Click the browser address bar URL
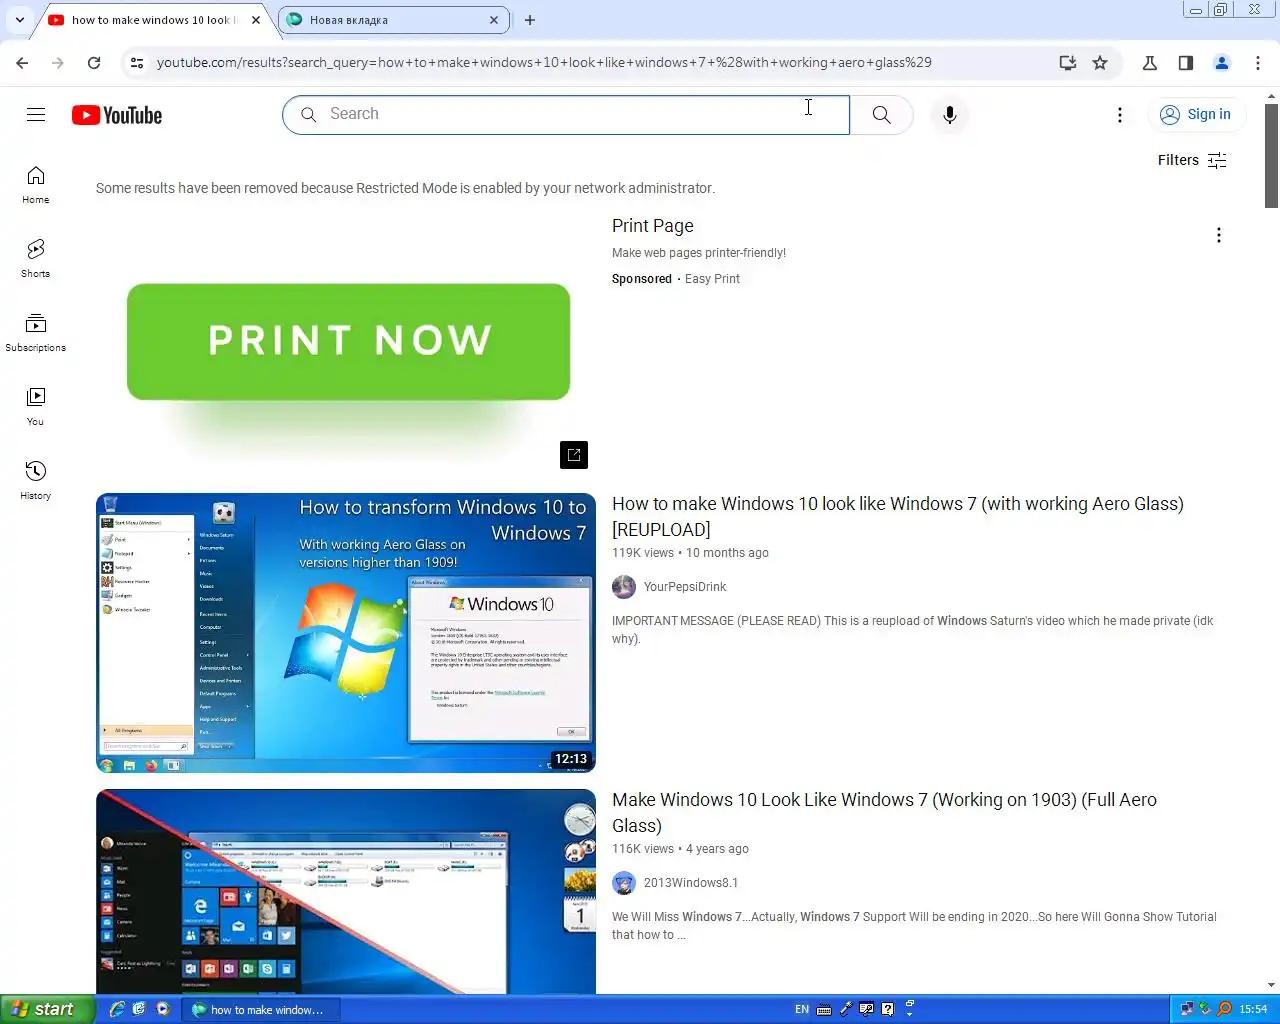 tap(544, 62)
